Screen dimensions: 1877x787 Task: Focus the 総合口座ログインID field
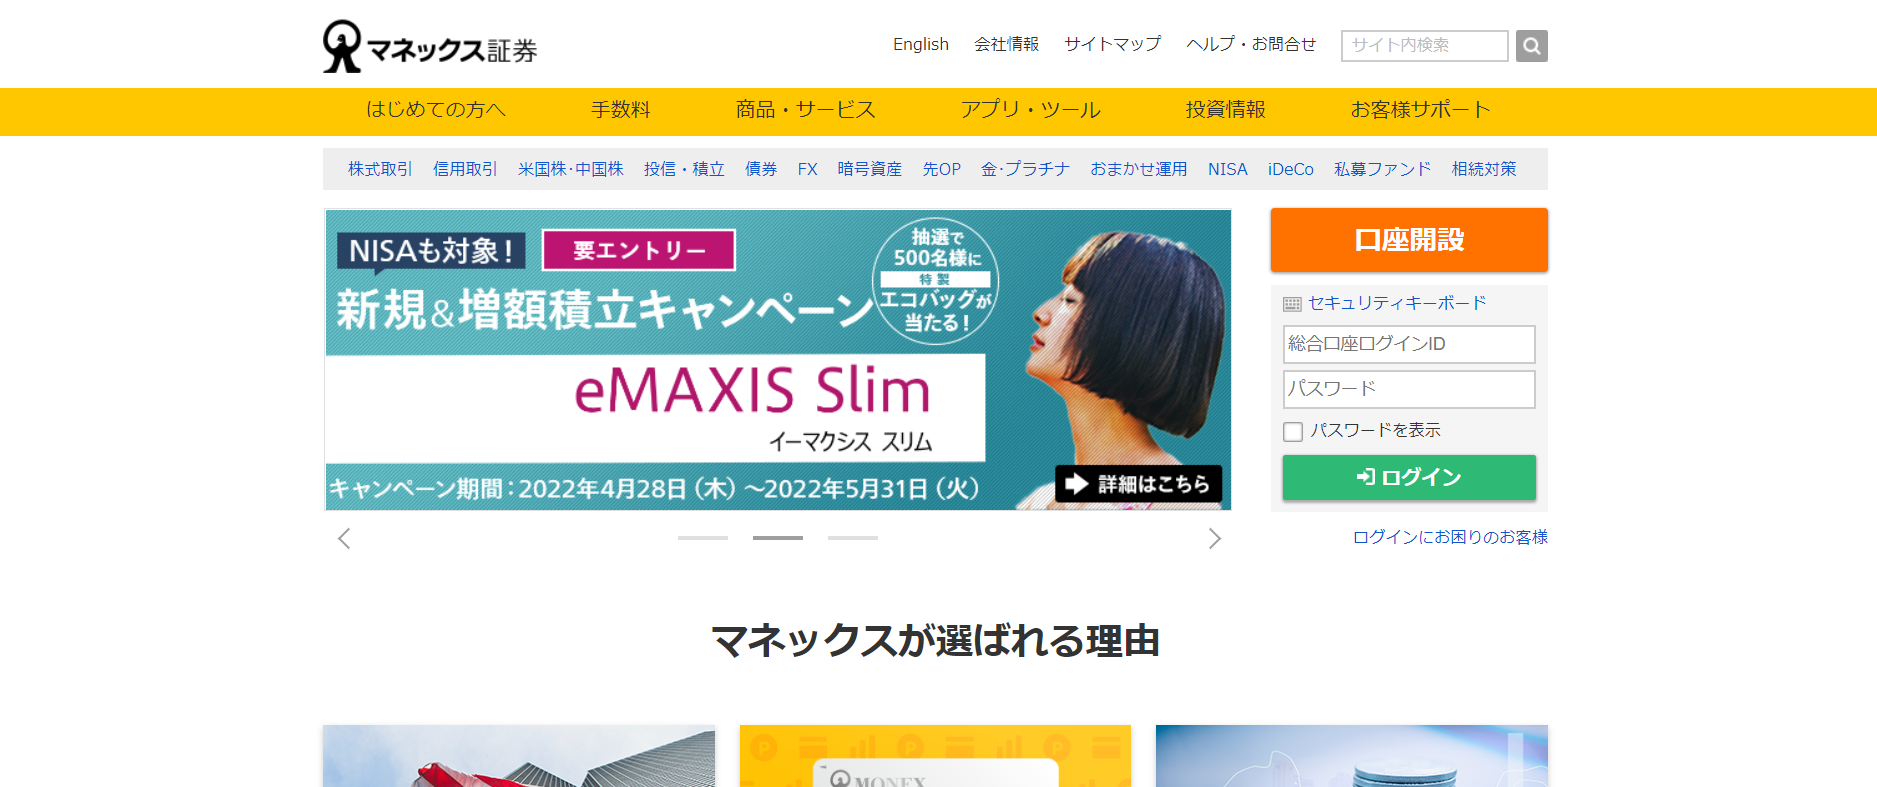click(x=1409, y=344)
